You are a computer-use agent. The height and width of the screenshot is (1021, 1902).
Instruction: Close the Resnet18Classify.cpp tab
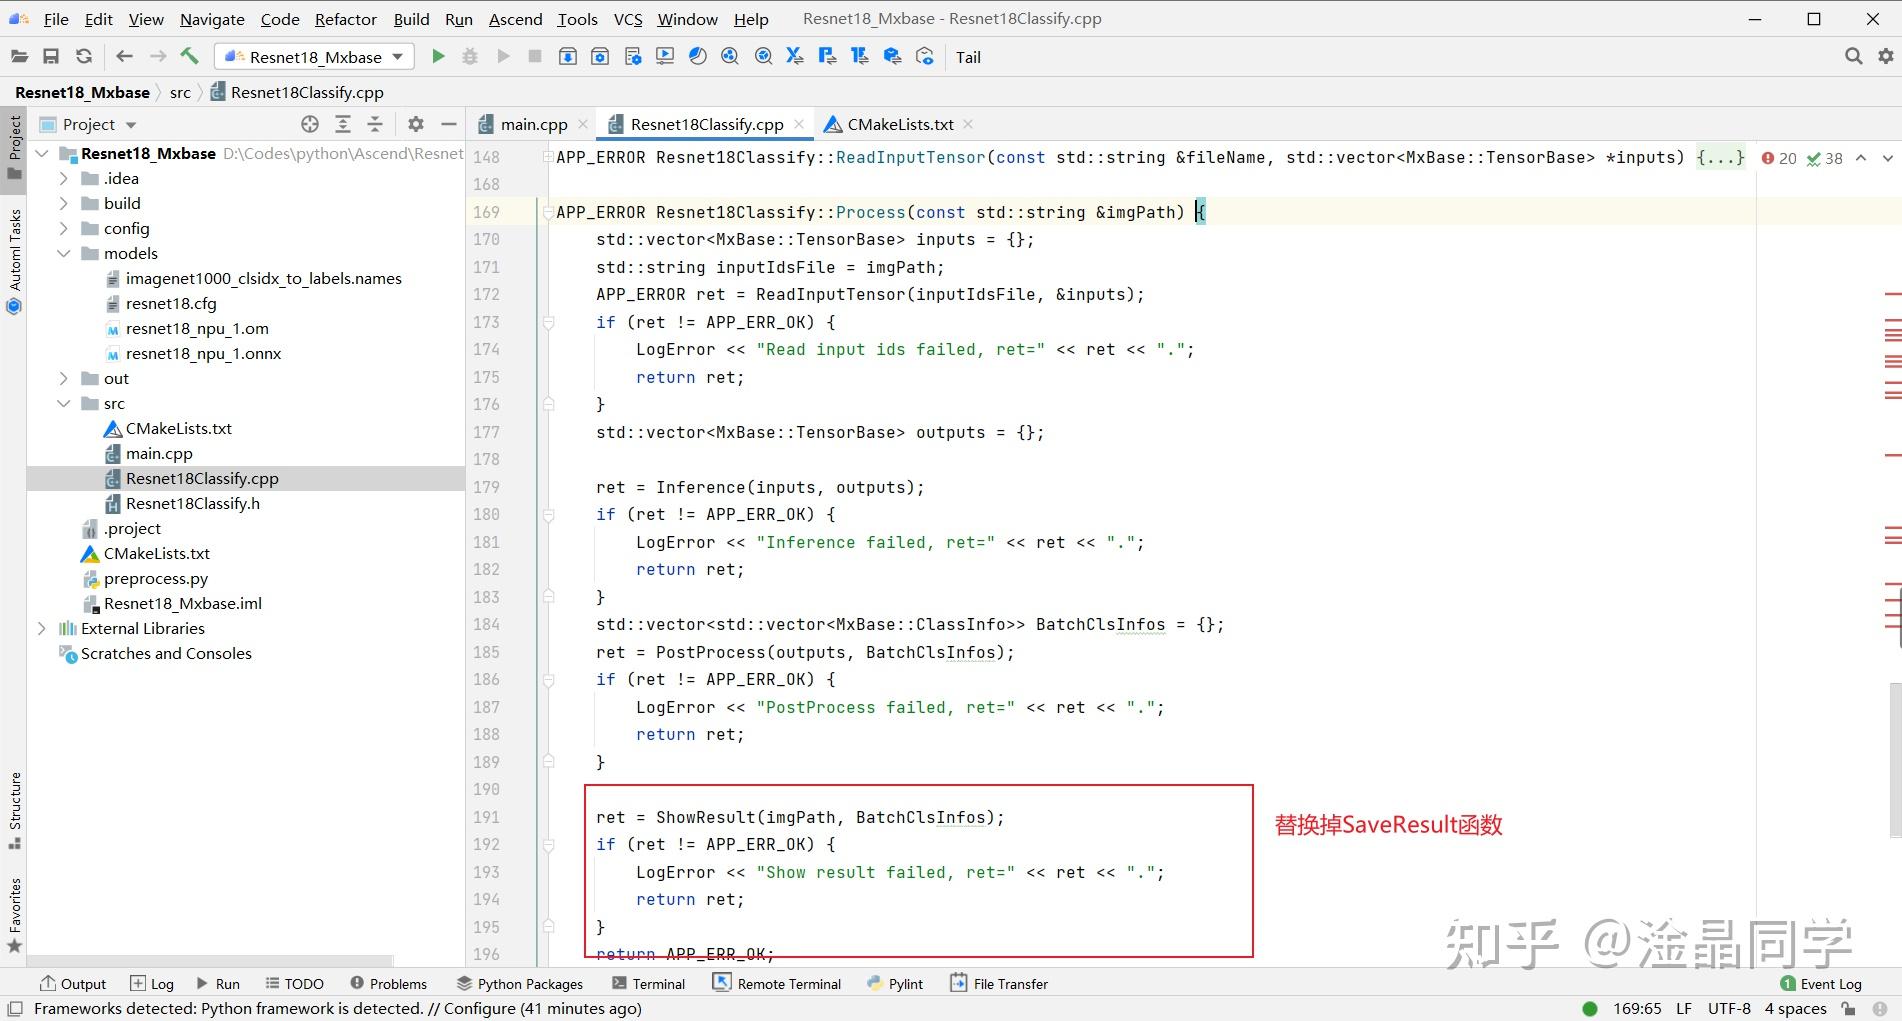coord(799,124)
